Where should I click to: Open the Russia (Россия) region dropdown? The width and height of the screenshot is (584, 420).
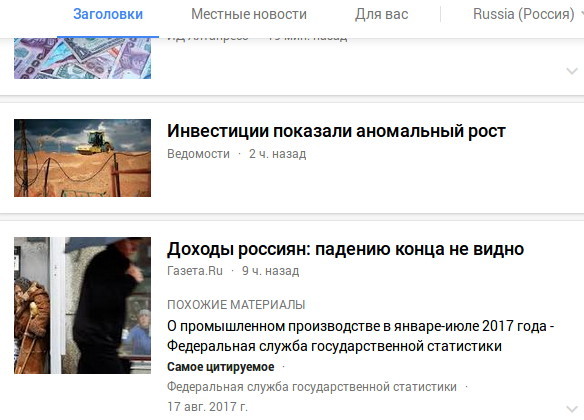526,15
